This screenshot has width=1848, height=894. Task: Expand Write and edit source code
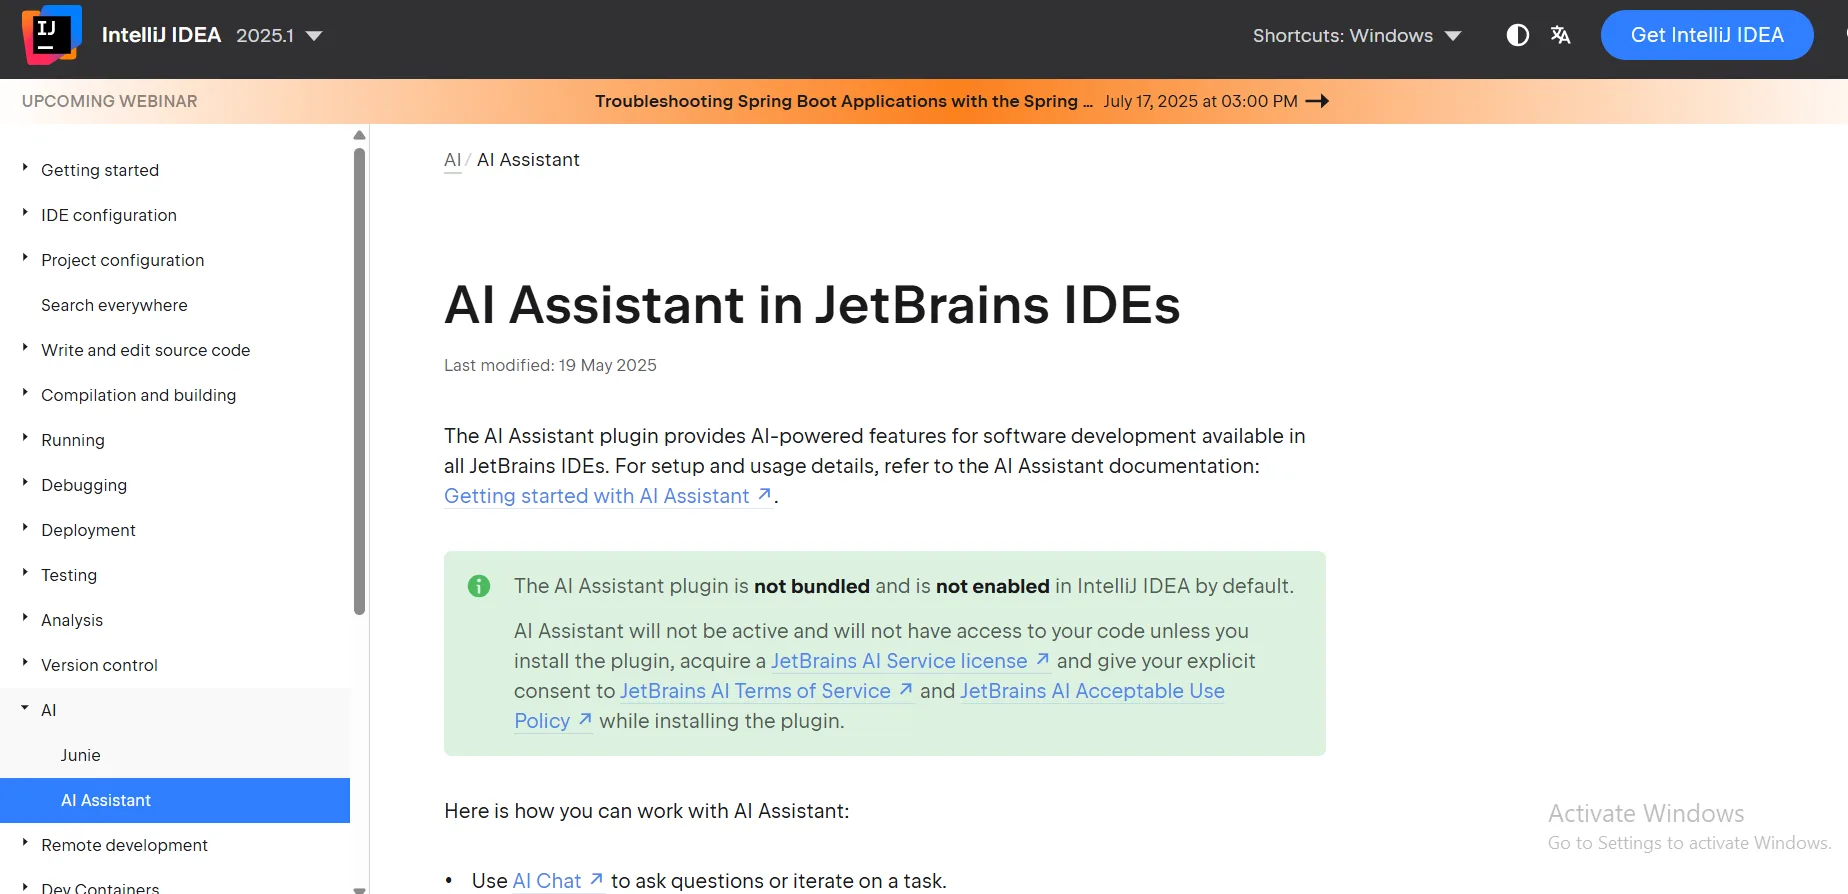[x=25, y=348]
